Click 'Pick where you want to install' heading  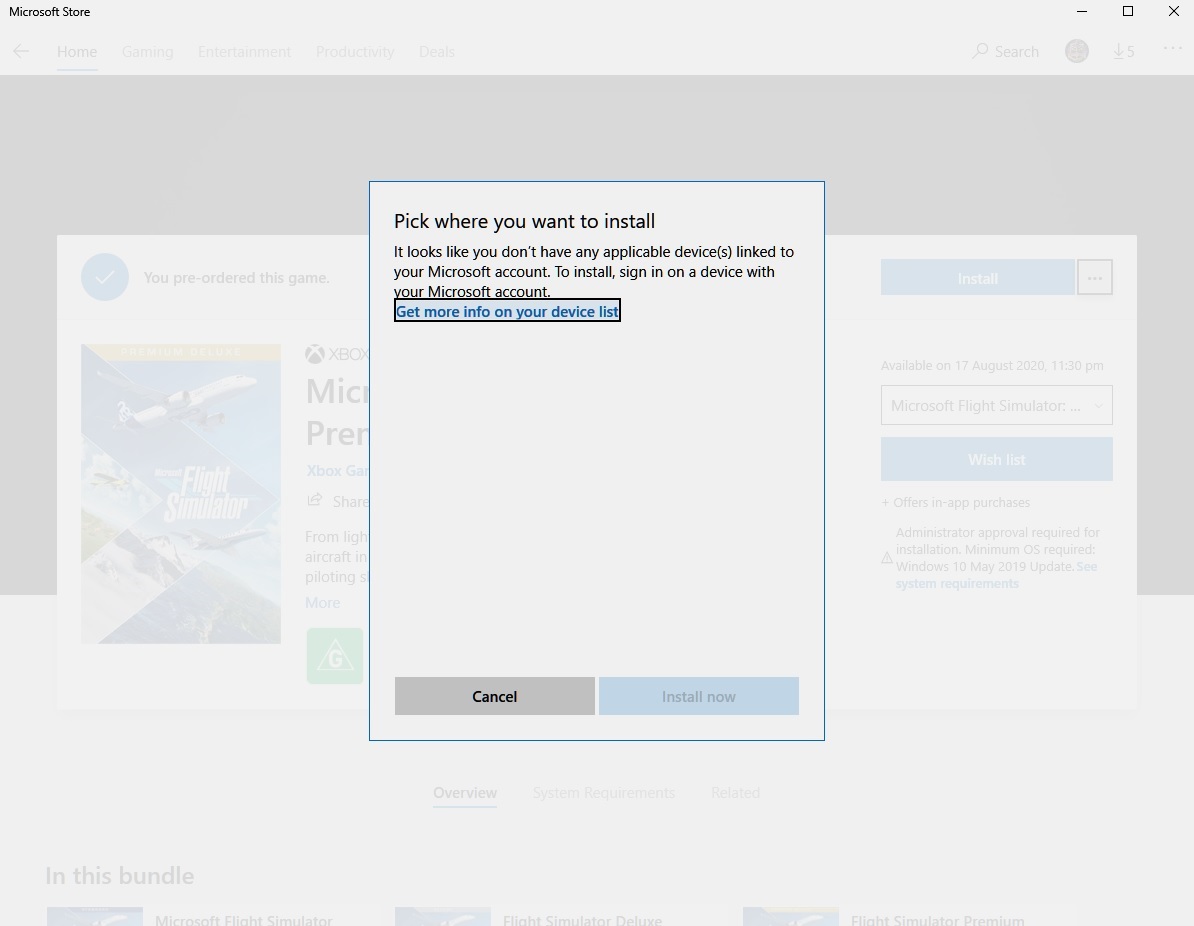(524, 221)
